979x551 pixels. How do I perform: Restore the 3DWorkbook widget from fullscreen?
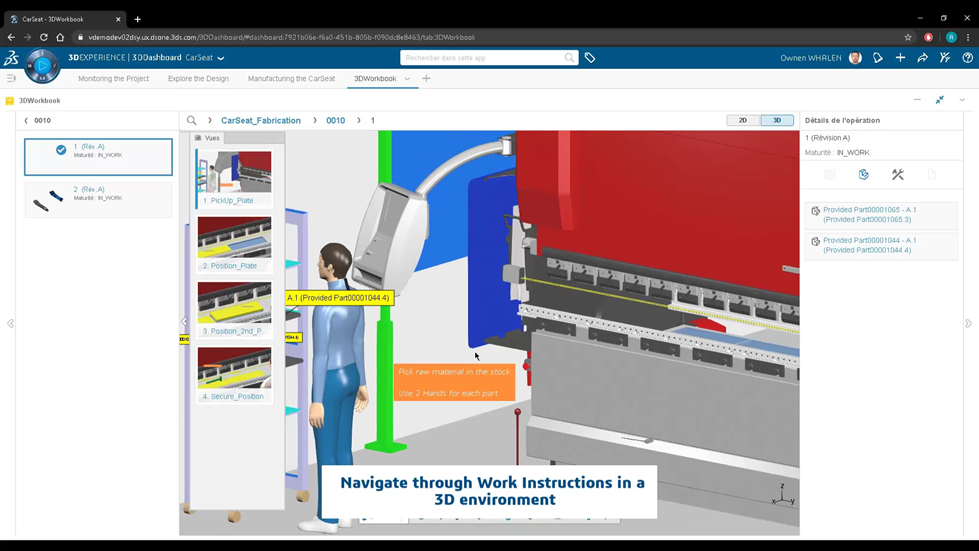click(940, 100)
